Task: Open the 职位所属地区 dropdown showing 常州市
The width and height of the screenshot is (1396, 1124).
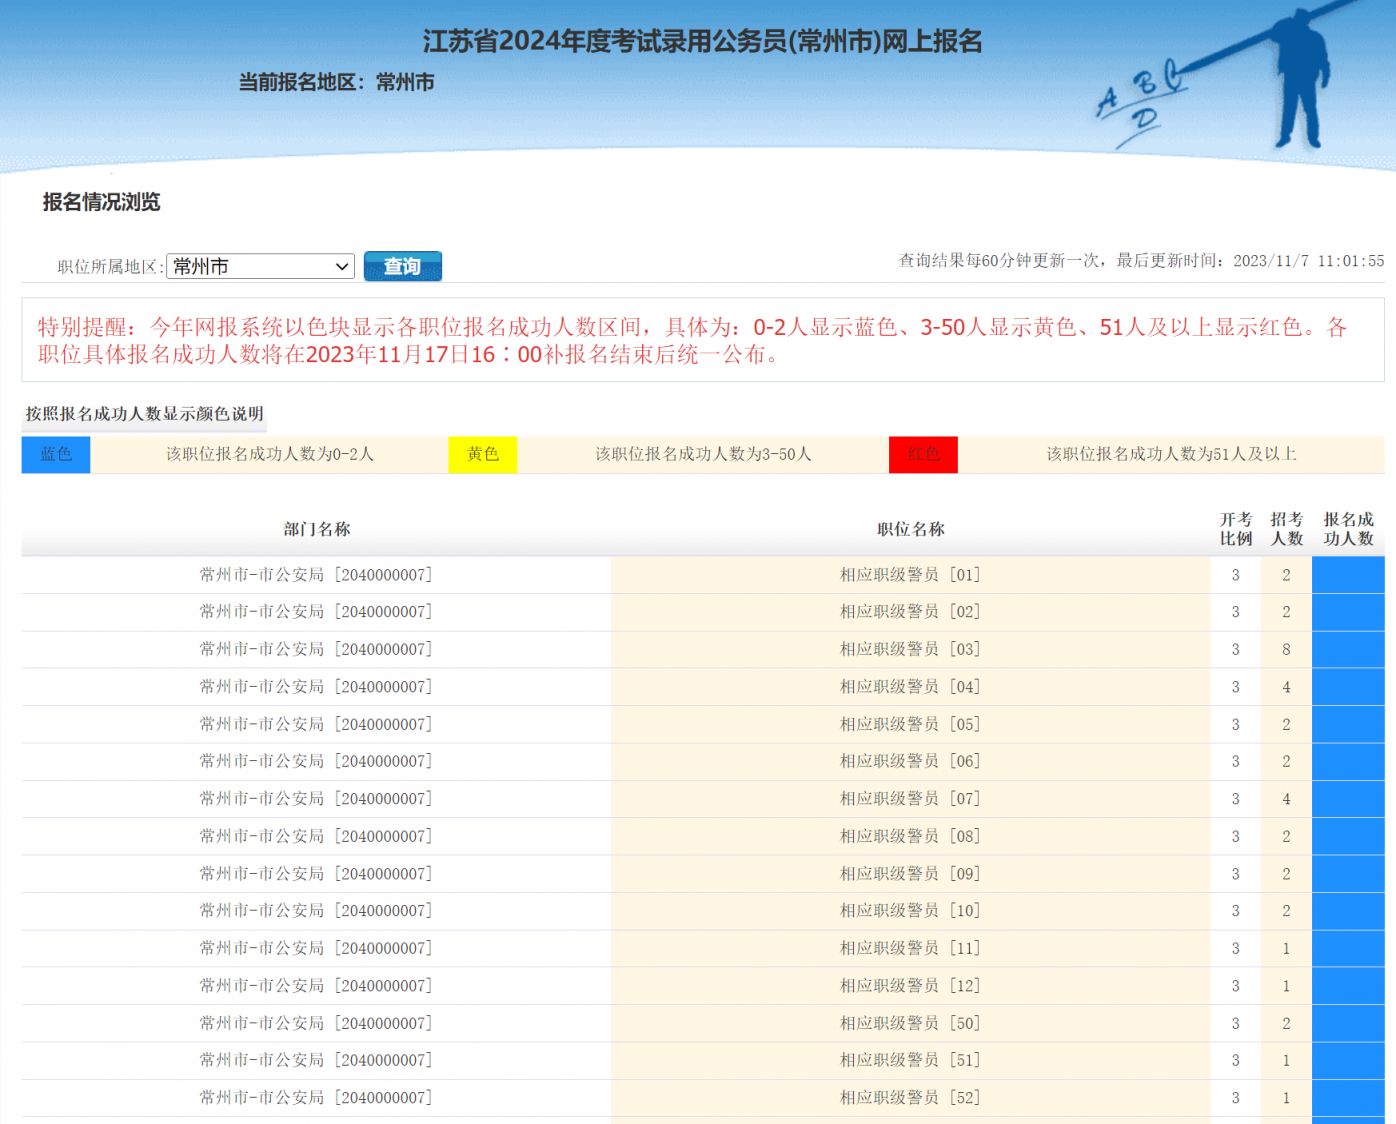Action: [260, 266]
